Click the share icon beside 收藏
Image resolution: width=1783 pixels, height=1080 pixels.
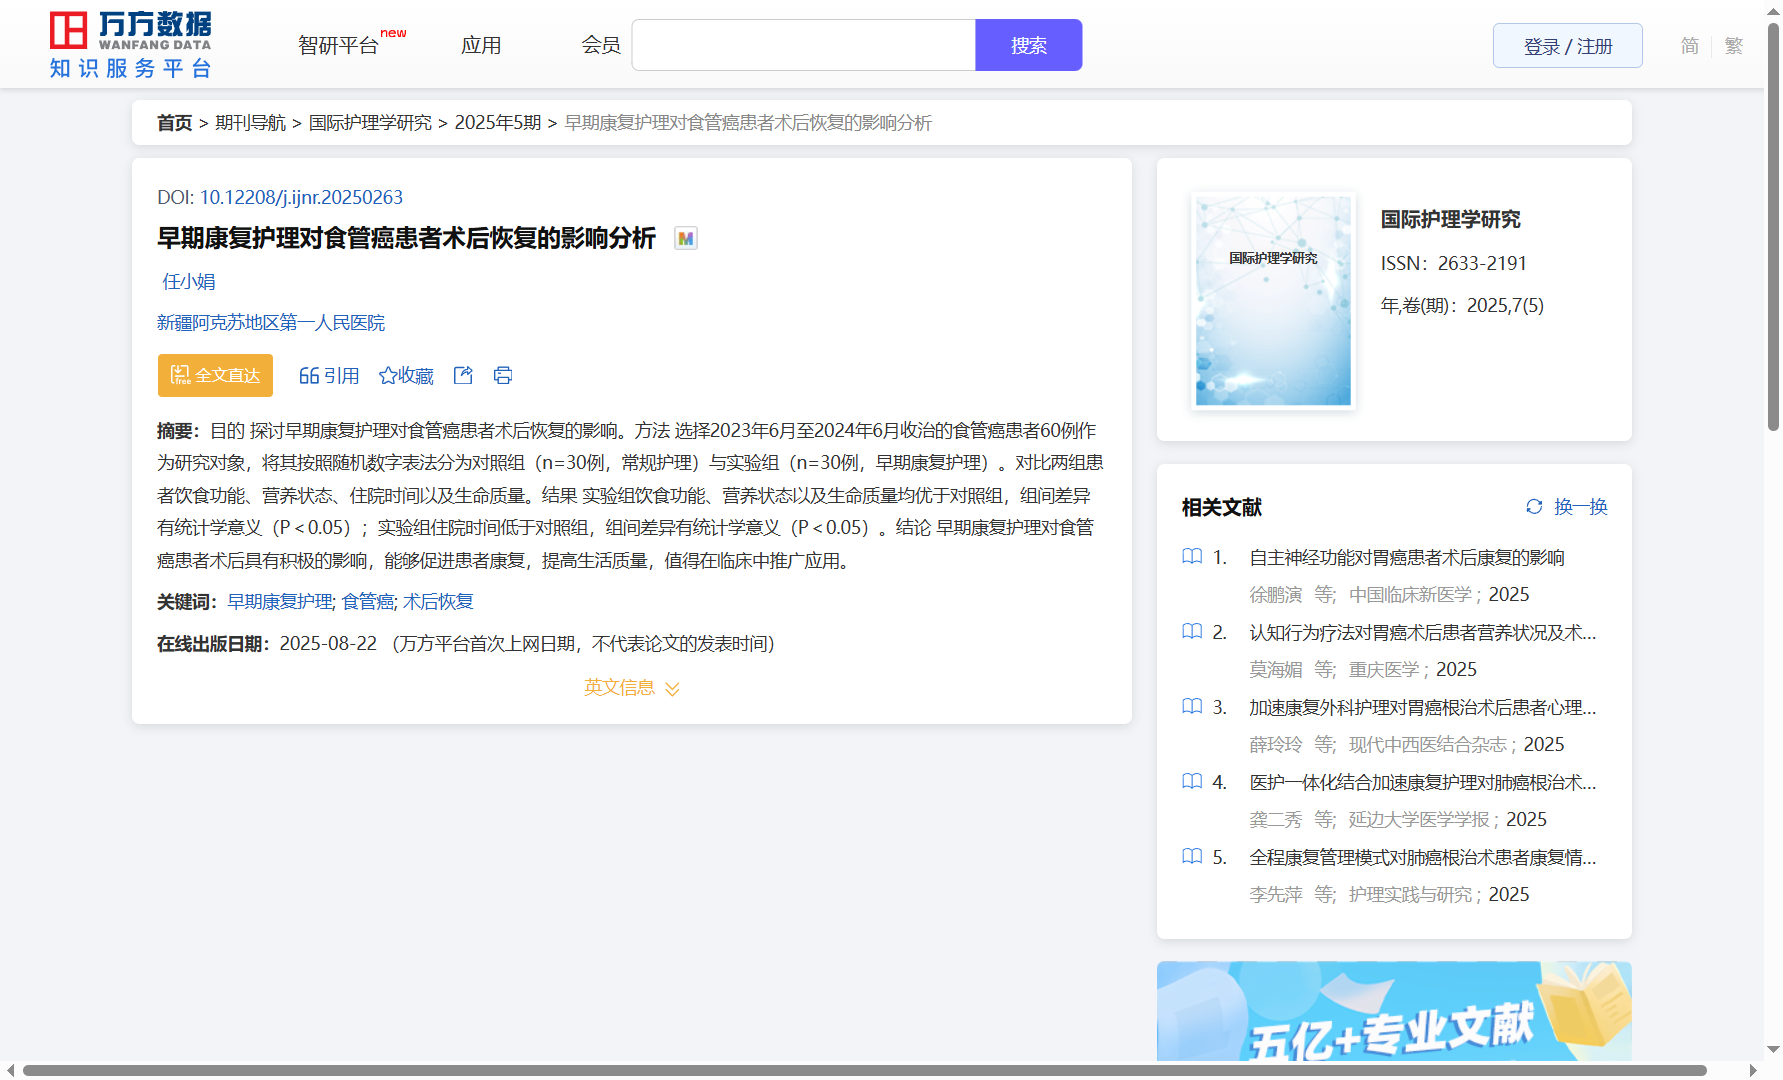tap(463, 375)
